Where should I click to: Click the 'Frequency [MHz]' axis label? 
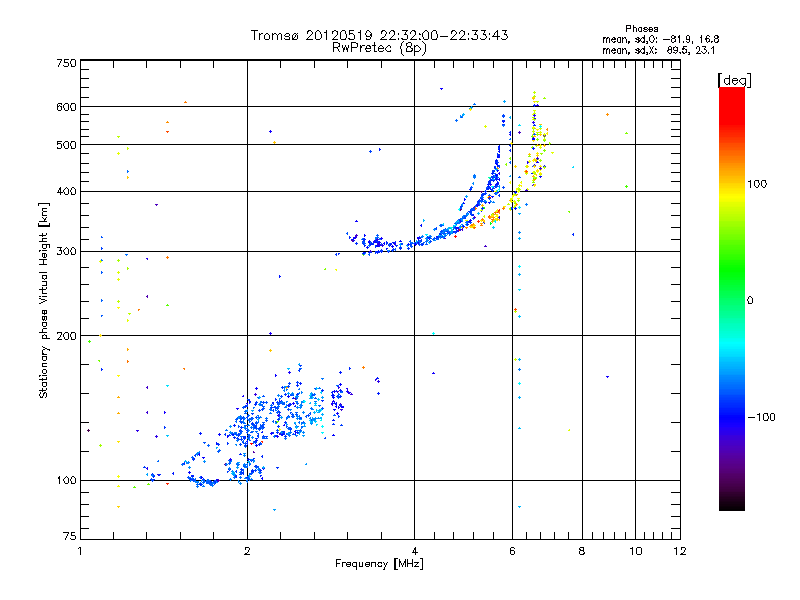point(379,563)
